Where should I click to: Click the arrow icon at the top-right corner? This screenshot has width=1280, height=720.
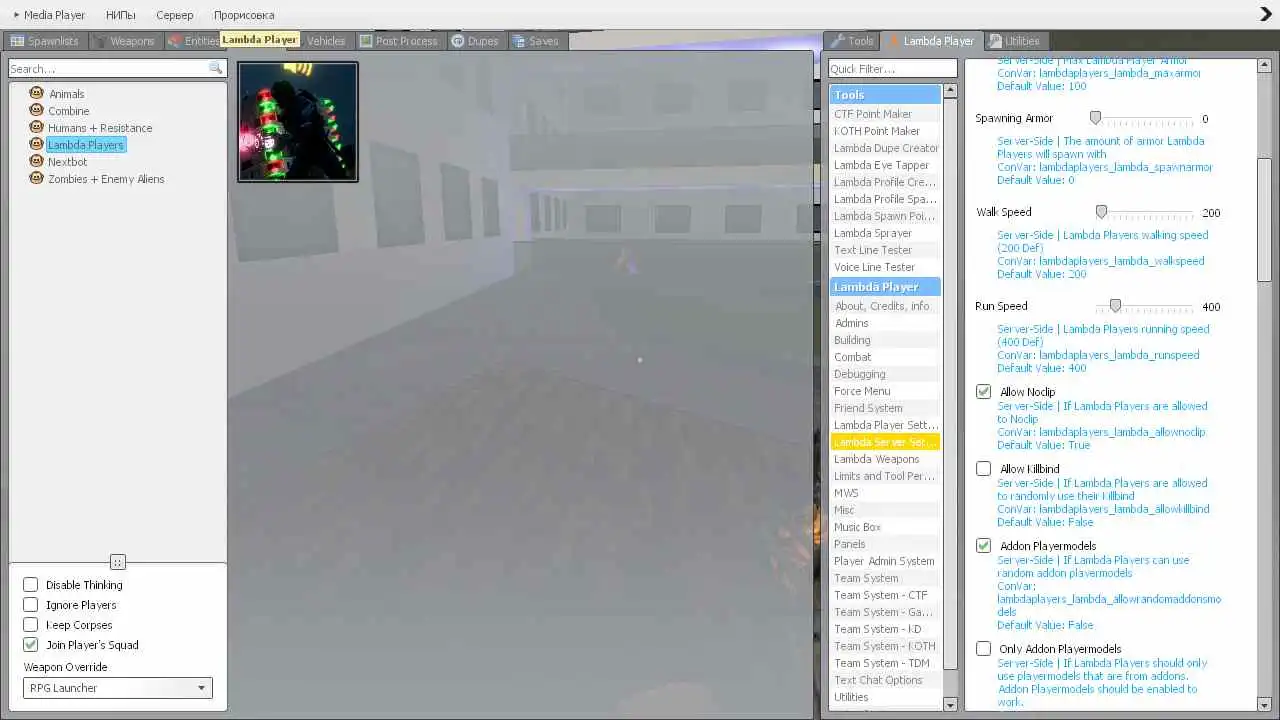[x=1265, y=14]
